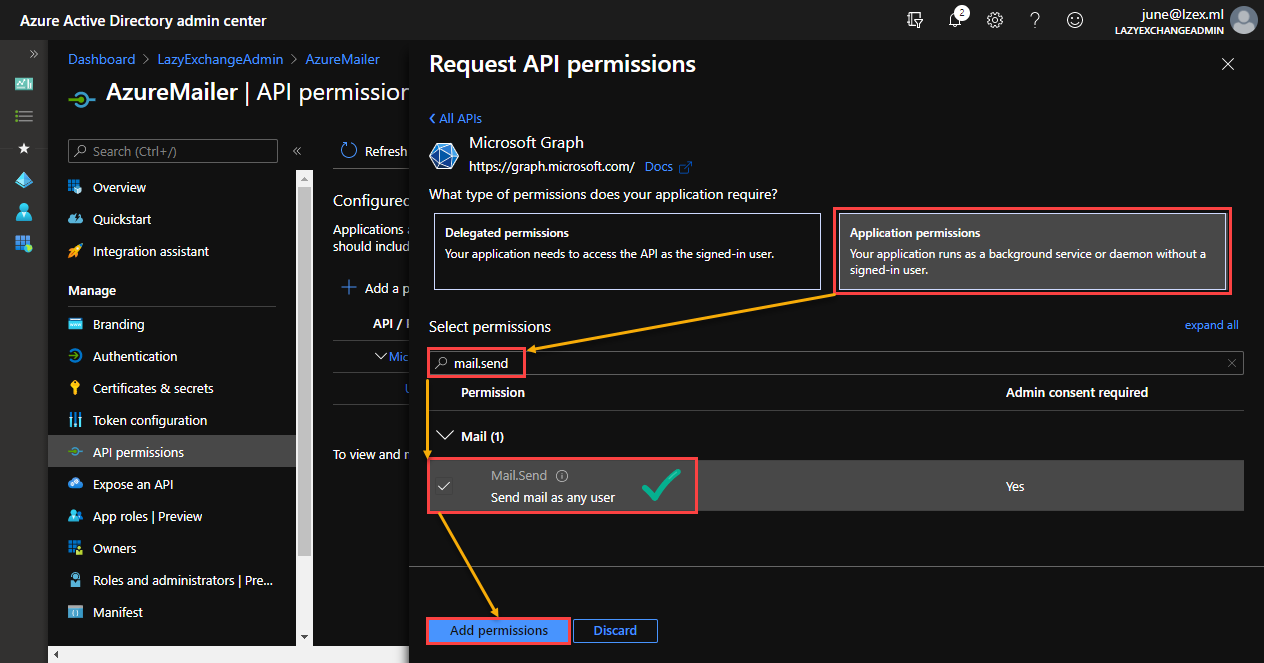Choose Application permissions
The image size is (1264, 663).
tap(1032, 250)
